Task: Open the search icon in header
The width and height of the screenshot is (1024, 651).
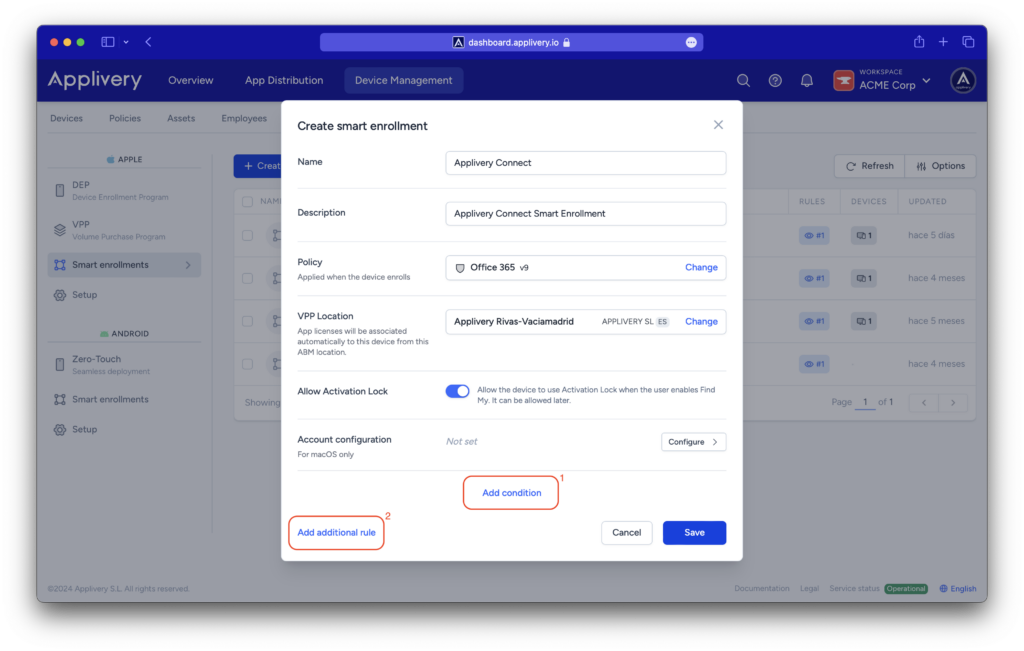Action: [743, 80]
